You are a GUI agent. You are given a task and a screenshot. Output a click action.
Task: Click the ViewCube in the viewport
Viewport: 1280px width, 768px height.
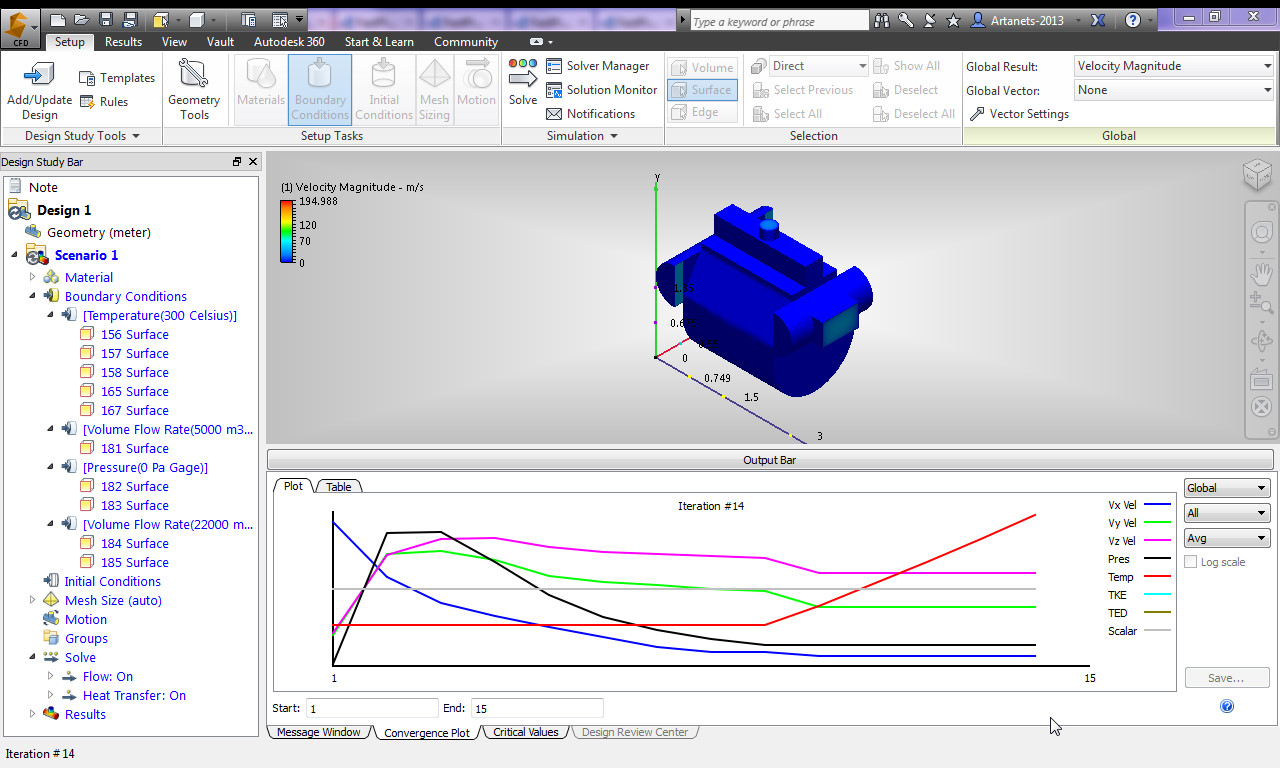[x=1258, y=174]
